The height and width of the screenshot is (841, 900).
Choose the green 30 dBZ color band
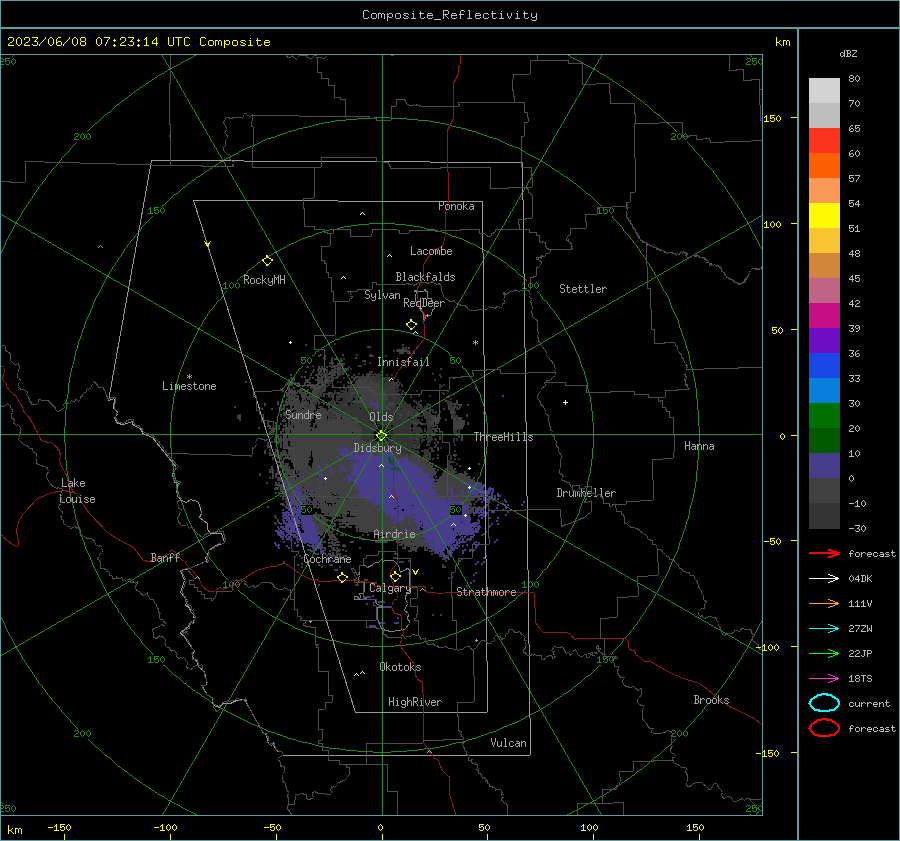[x=824, y=416]
